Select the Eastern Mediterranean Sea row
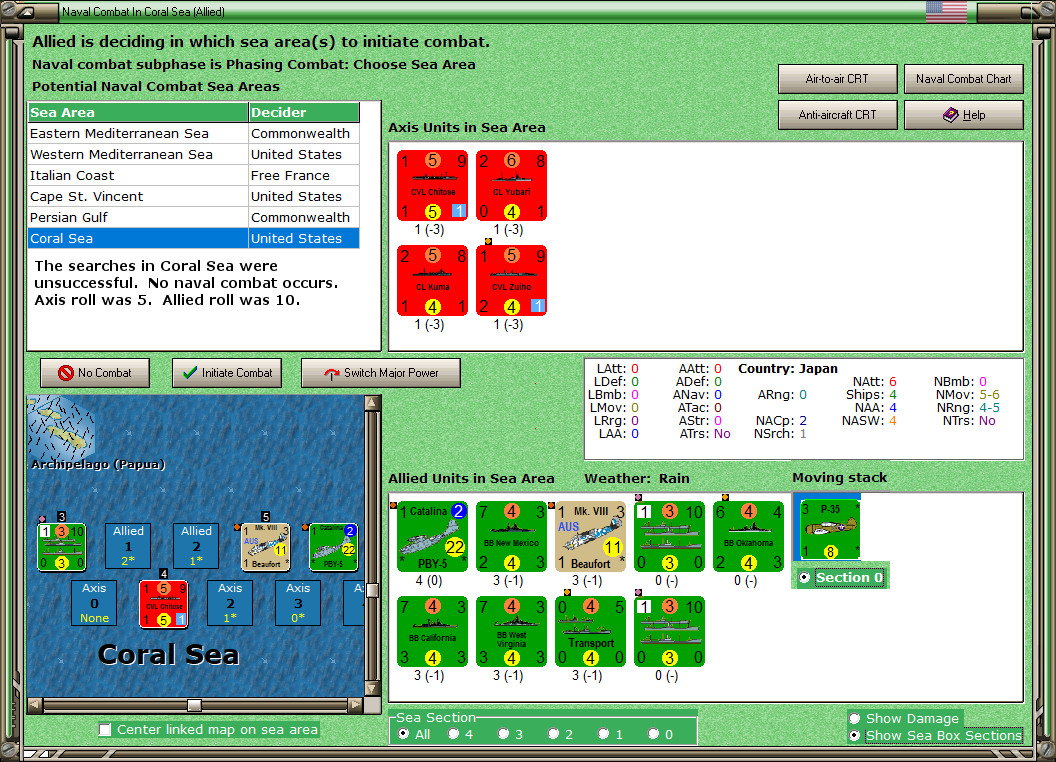Image resolution: width=1056 pixels, height=762 pixels. click(193, 133)
